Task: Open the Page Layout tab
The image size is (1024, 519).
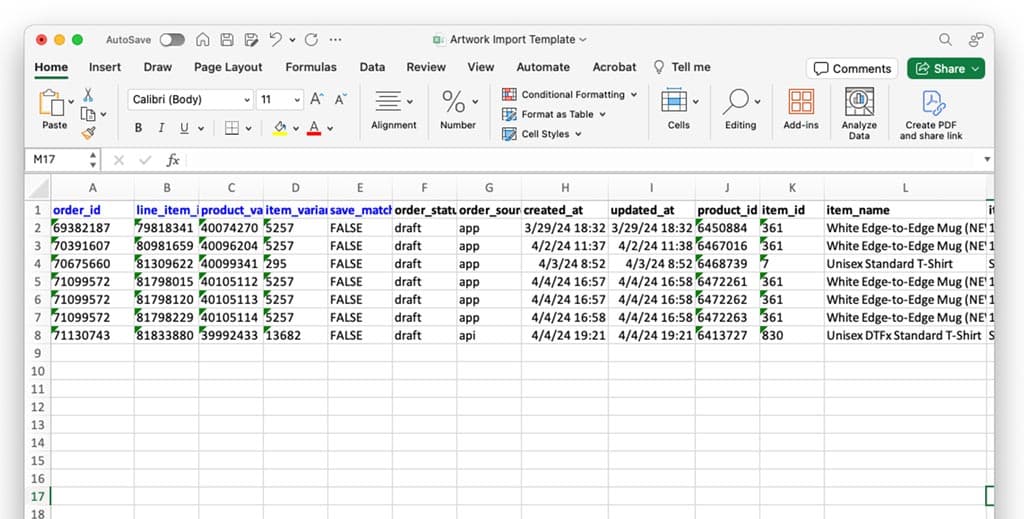Action: [228, 67]
